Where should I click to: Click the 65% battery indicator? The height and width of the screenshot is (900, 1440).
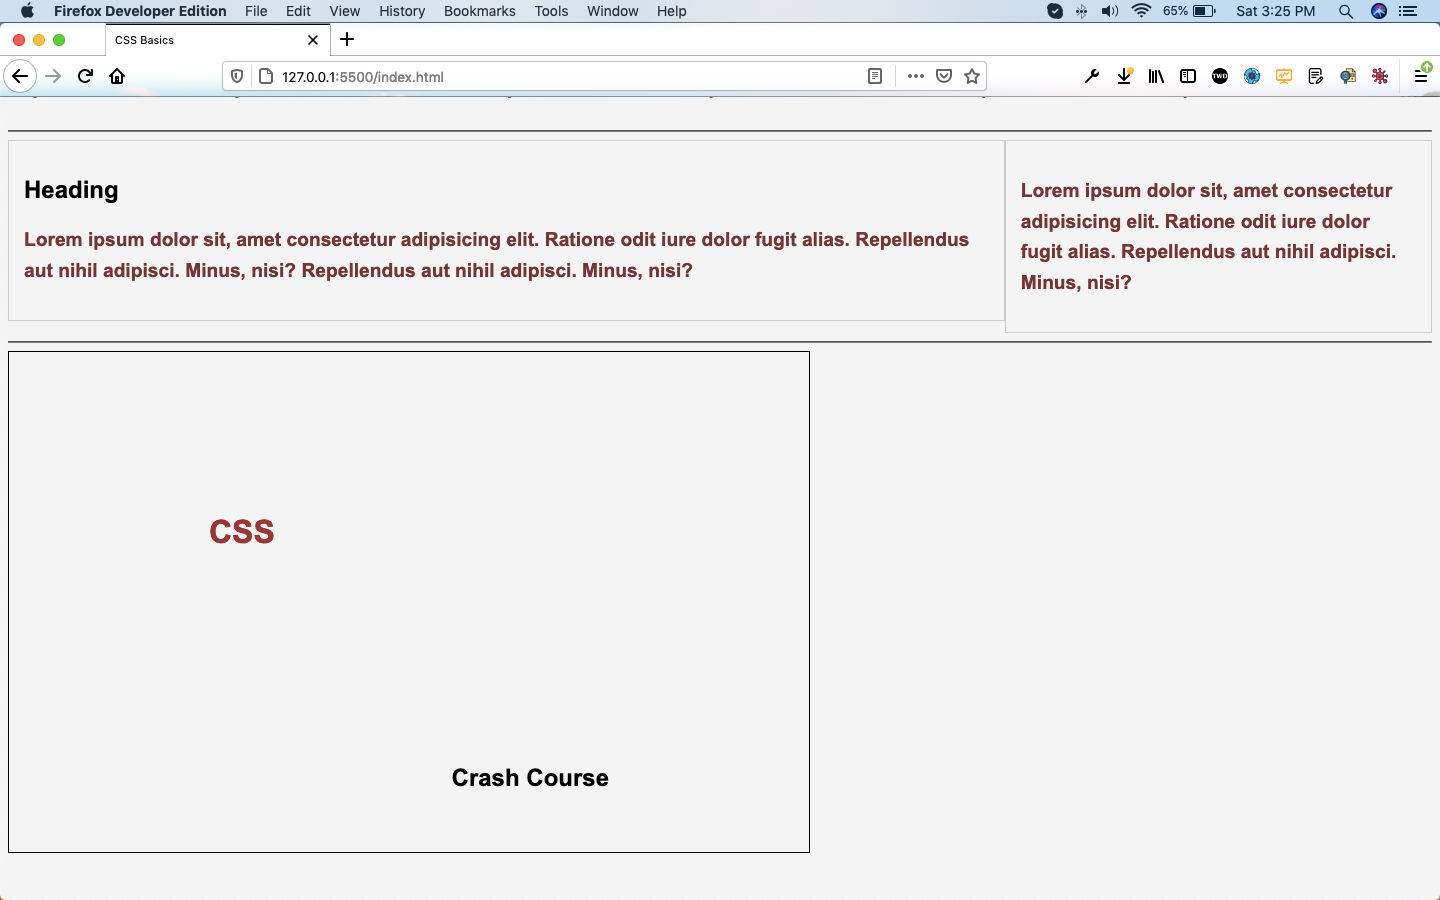pyautogui.click(x=1190, y=11)
